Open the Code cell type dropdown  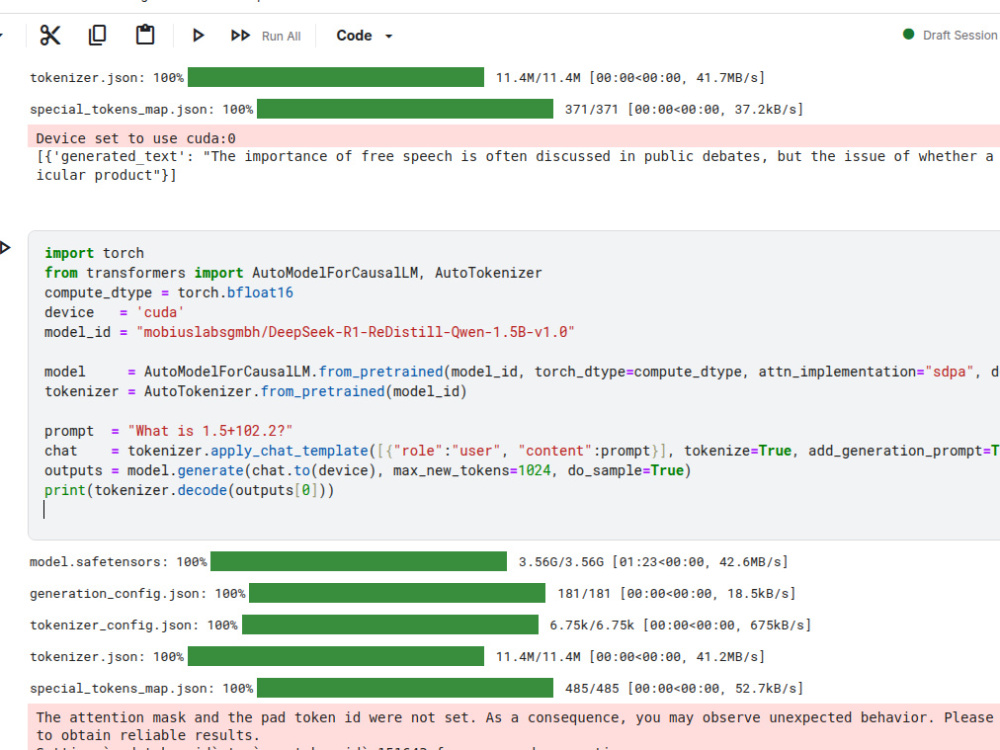[x=364, y=36]
